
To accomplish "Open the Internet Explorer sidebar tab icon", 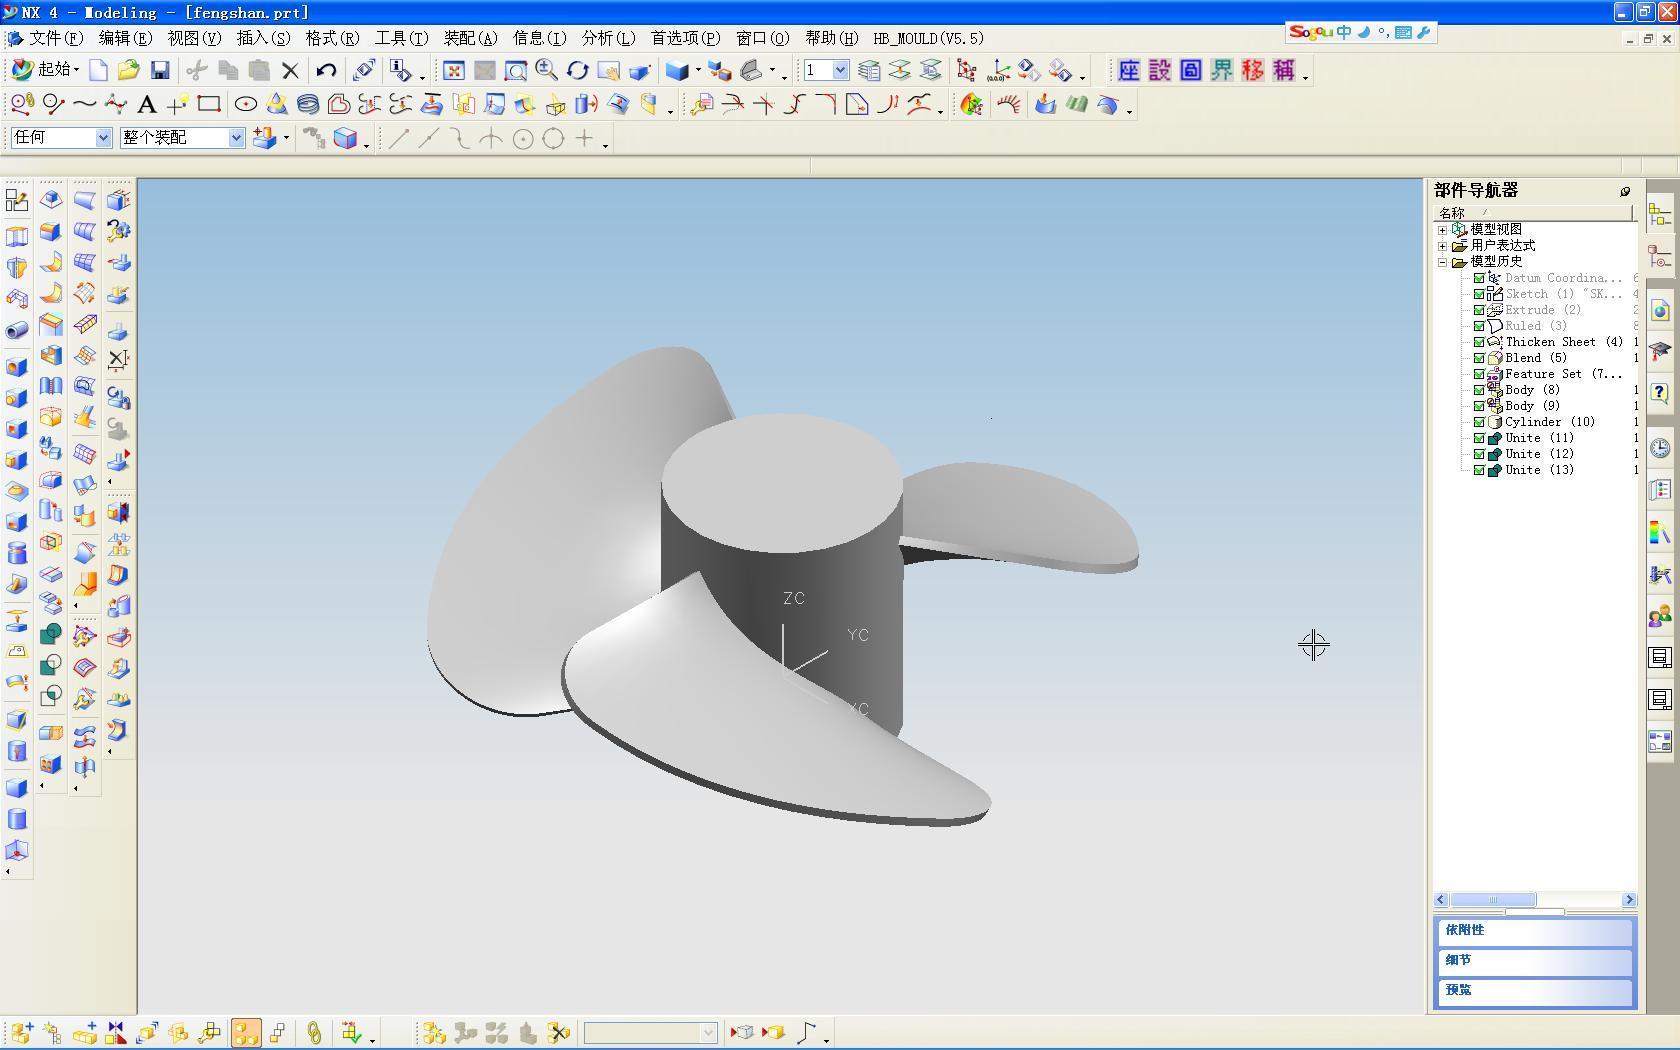I will tap(1660, 310).
